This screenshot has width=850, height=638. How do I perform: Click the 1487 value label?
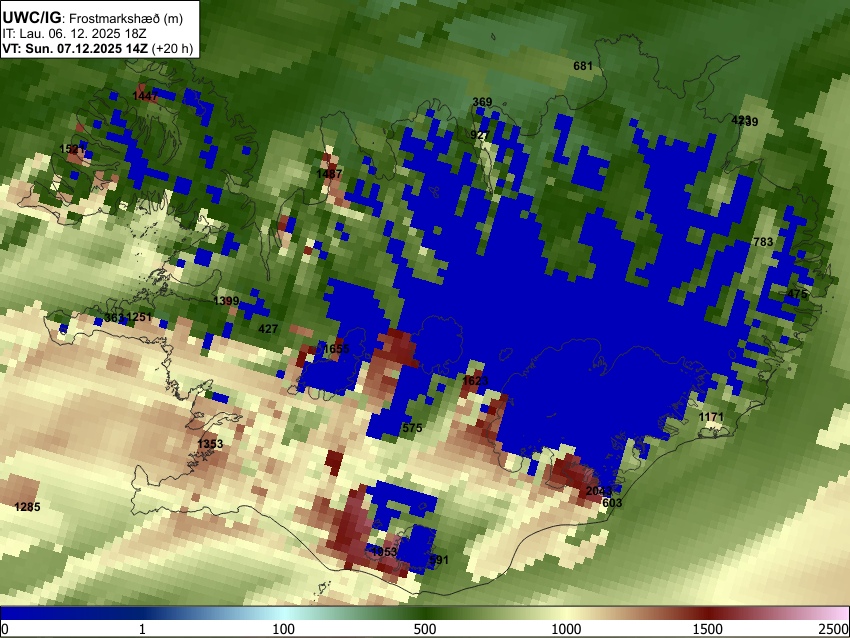click(329, 174)
